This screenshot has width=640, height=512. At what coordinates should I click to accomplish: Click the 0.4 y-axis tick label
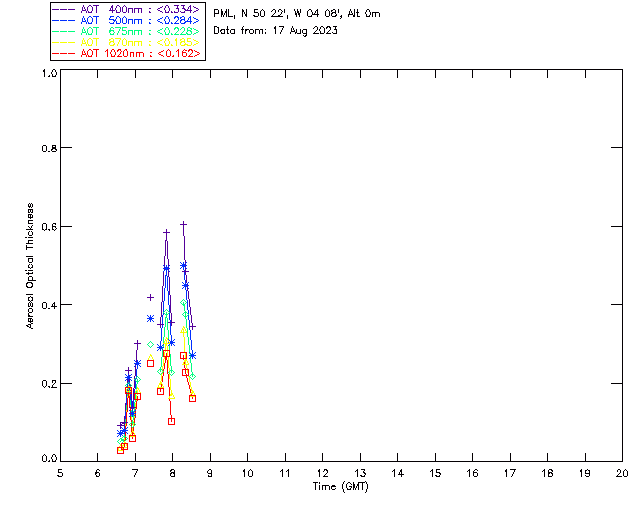tap(49, 305)
